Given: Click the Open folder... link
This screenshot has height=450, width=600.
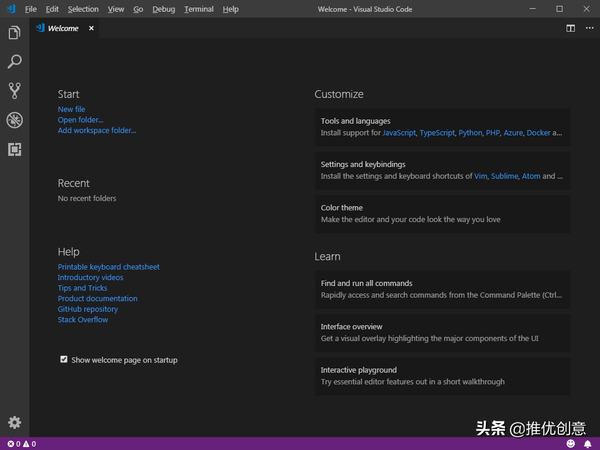Looking at the screenshot, I should [x=80, y=120].
